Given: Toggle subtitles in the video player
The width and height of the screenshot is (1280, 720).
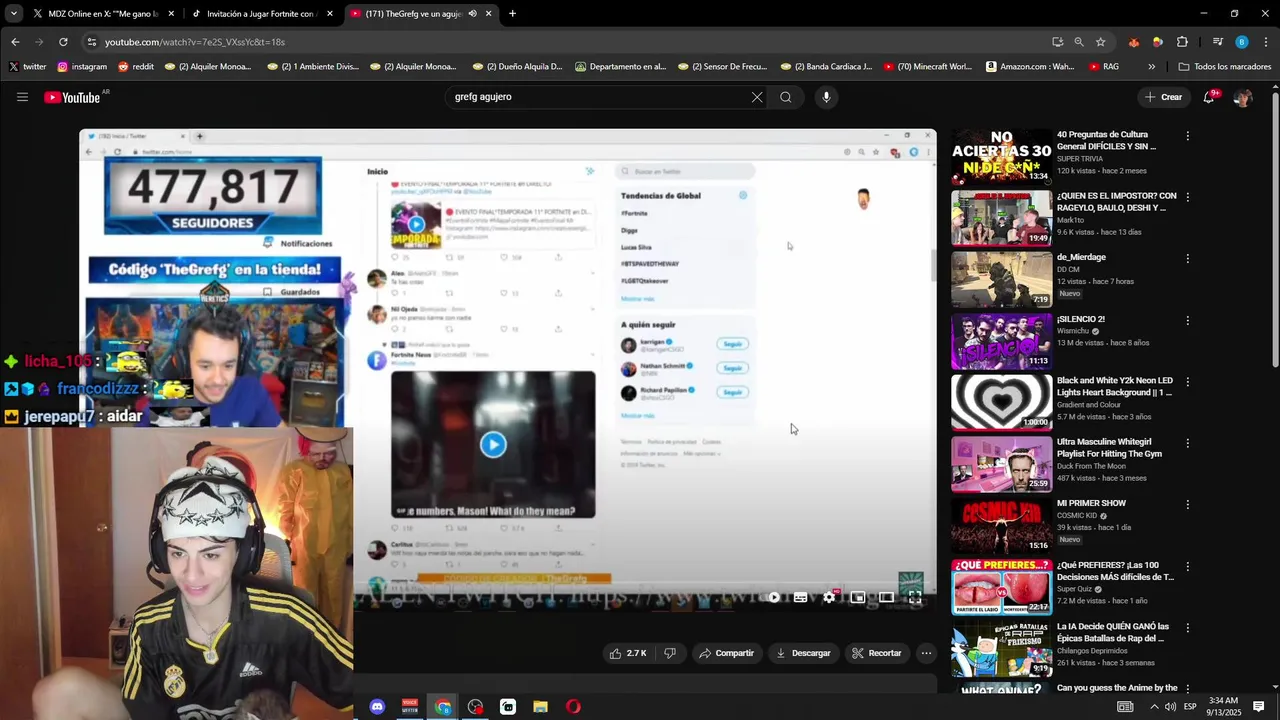Looking at the screenshot, I should tap(800, 597).
